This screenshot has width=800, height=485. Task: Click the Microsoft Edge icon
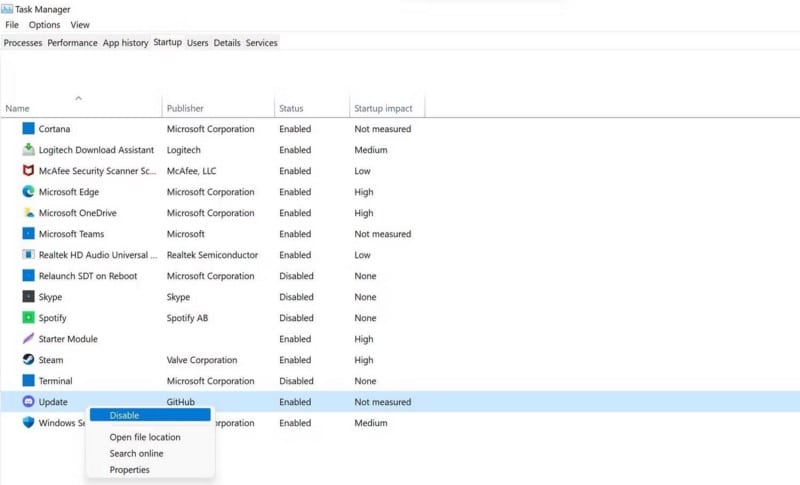tap(29, 191)
